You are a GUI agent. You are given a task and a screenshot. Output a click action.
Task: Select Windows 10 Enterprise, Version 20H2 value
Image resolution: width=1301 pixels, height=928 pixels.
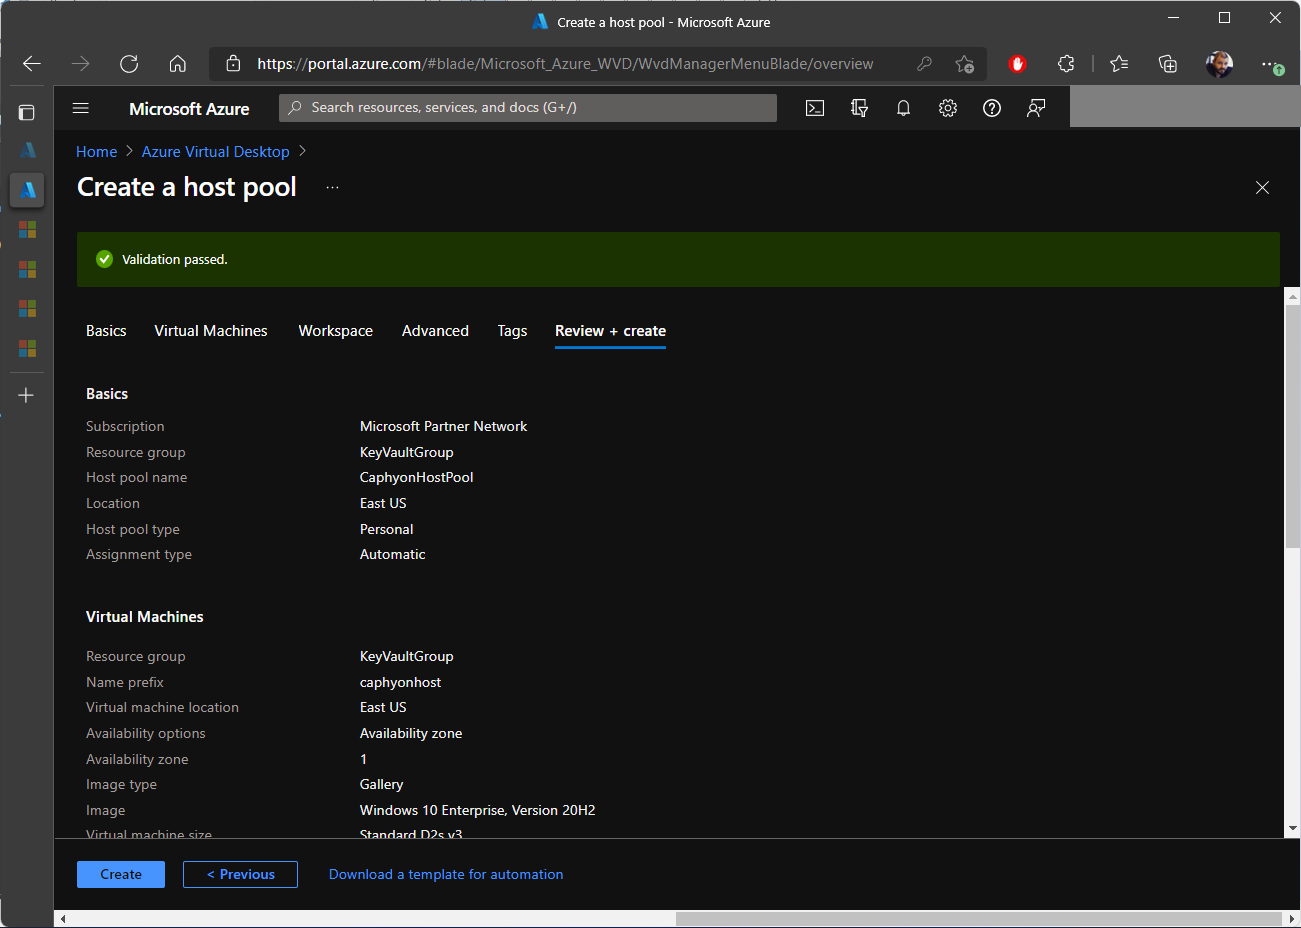click(478, 811)
